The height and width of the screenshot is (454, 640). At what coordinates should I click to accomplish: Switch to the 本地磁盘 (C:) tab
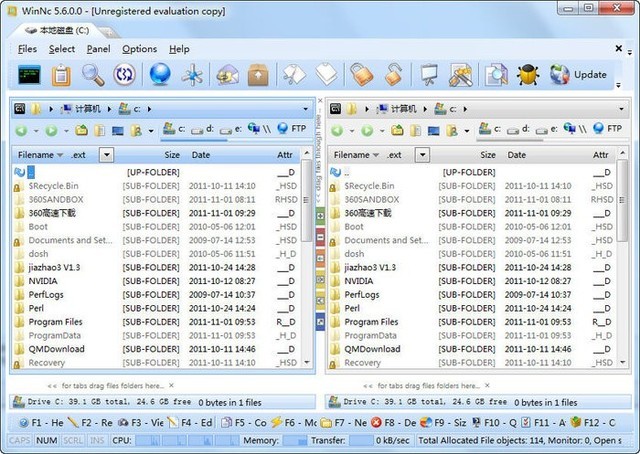coord(57,30)
